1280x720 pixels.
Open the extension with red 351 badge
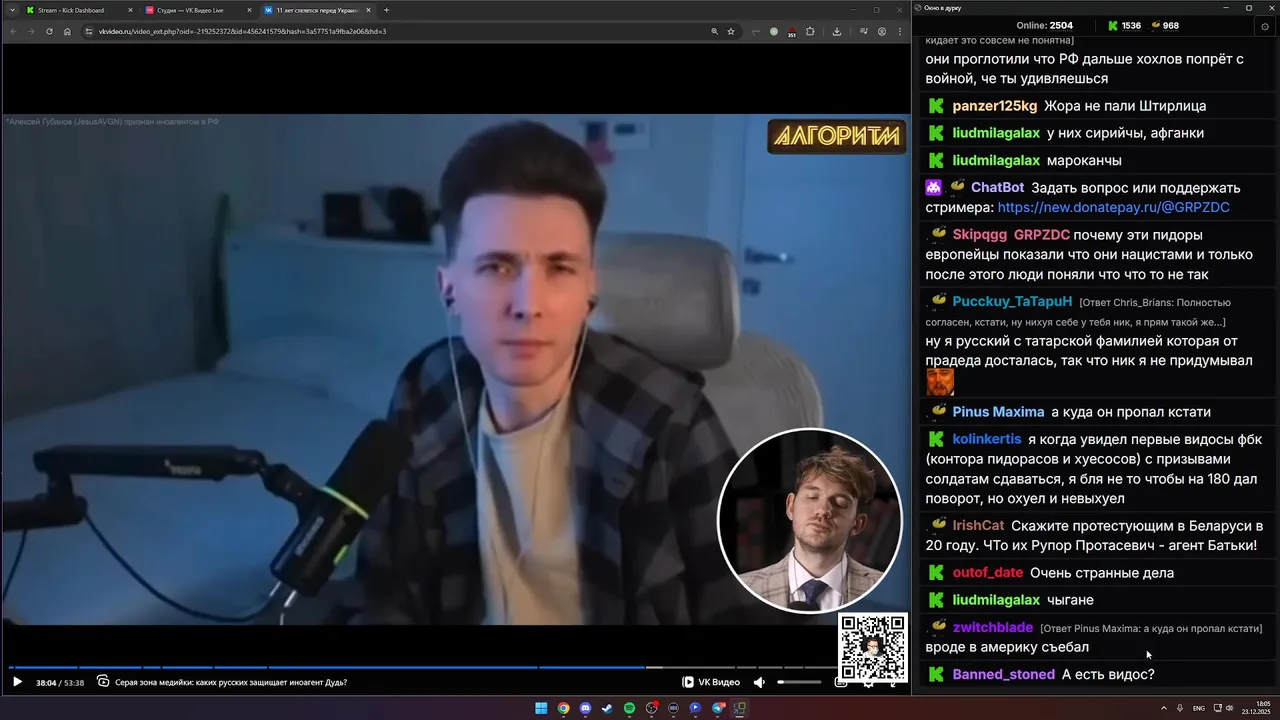coord(791,32)
